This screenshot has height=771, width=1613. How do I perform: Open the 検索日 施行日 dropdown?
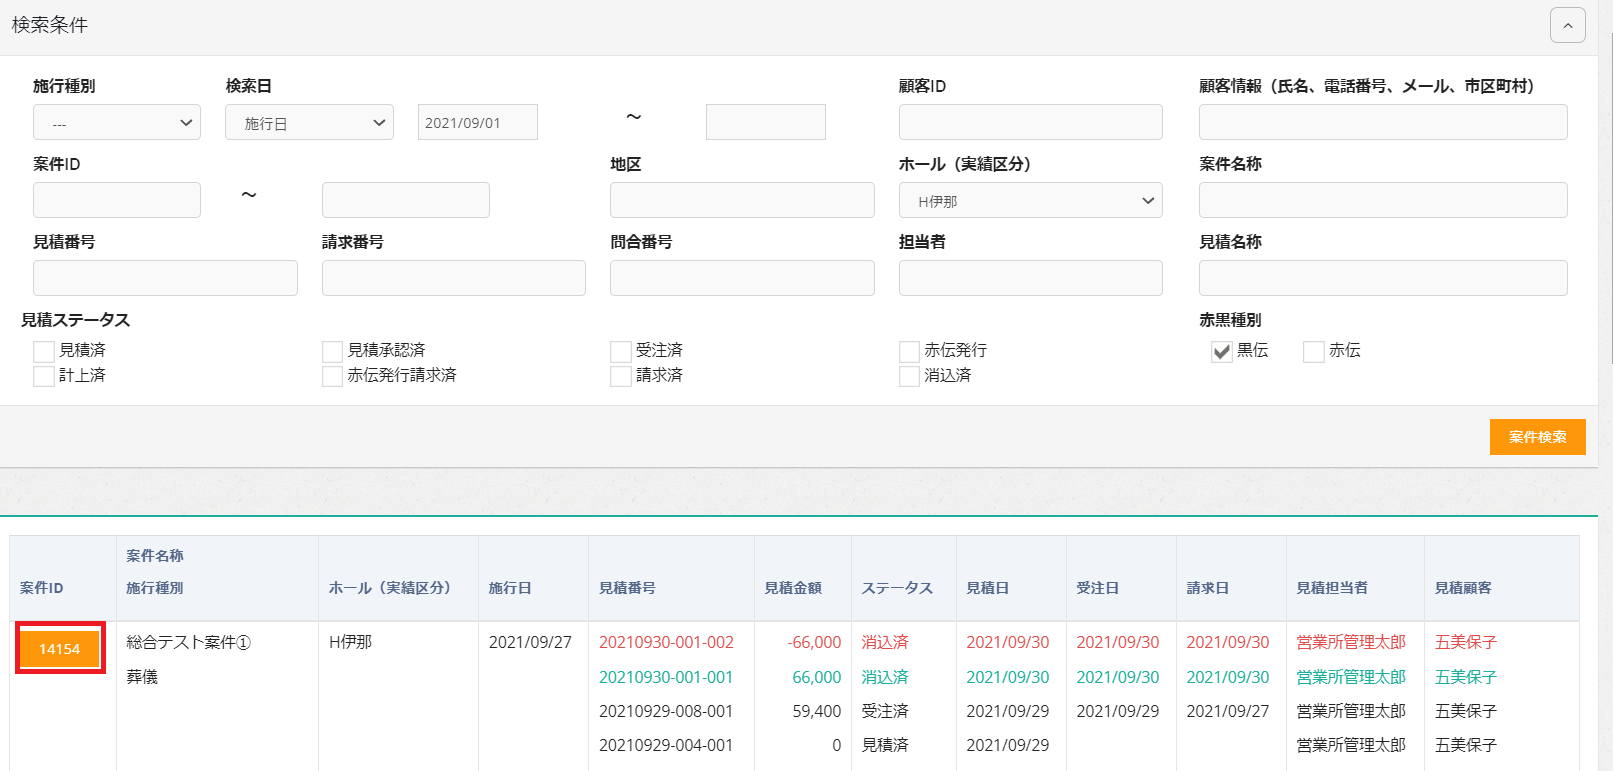tap(309, 123)
